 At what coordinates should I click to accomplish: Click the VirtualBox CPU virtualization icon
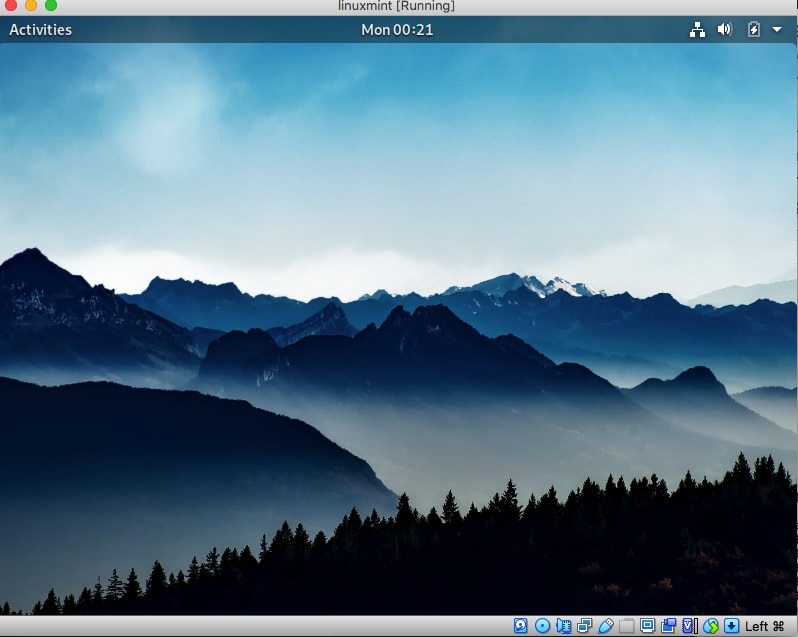690,625
